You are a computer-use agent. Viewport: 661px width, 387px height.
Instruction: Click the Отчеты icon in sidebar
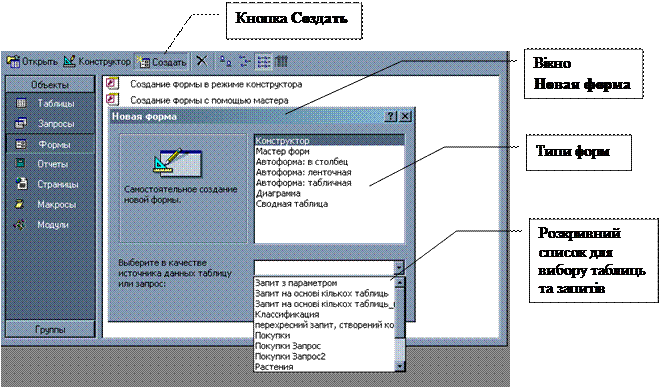[x=20, y=164]
